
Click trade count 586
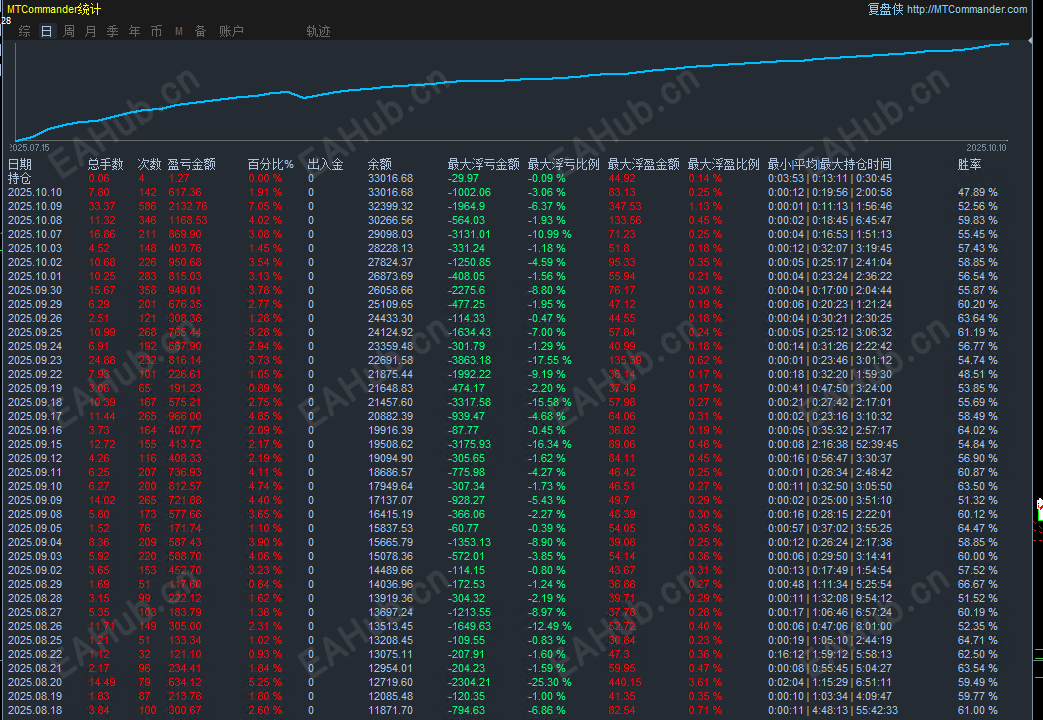147,206
